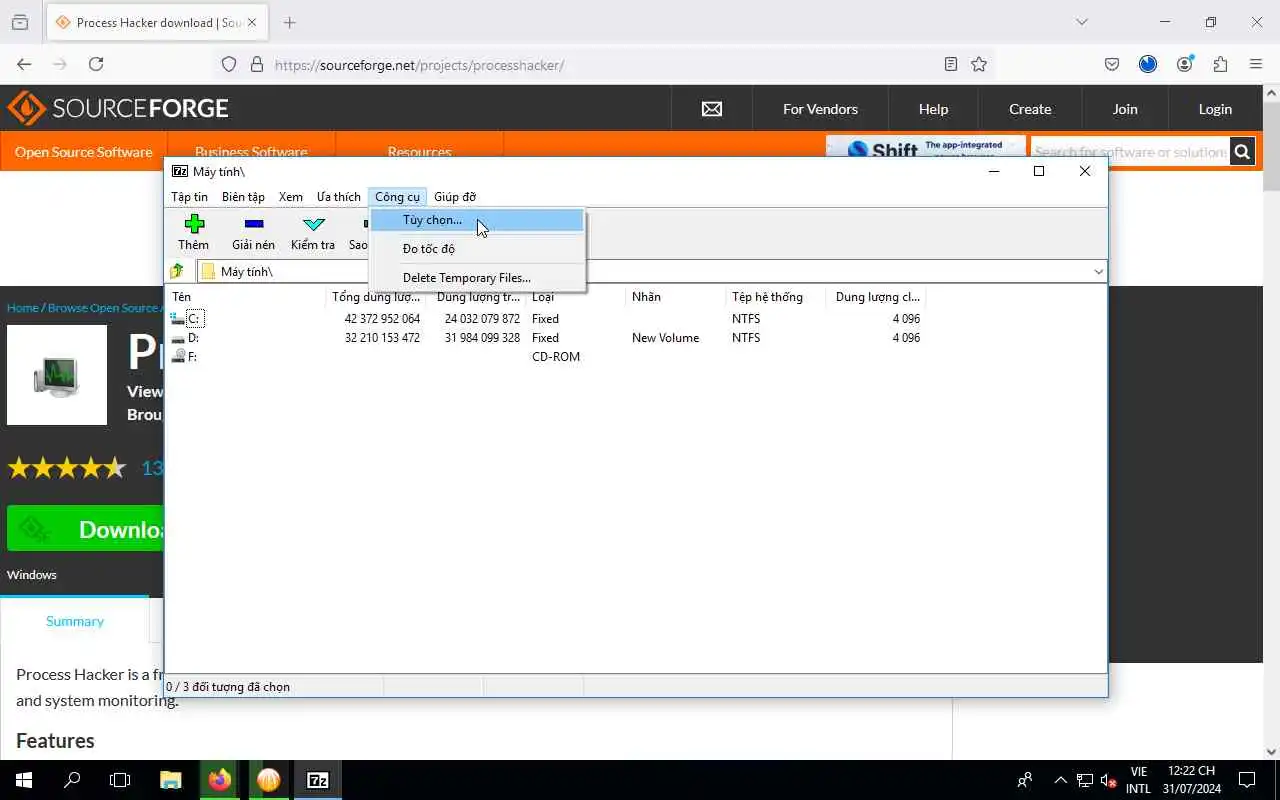This screenshot has width=1280, height=800.
Task: Click the green Thêm (Add) icon
Action: pos(194,224)
